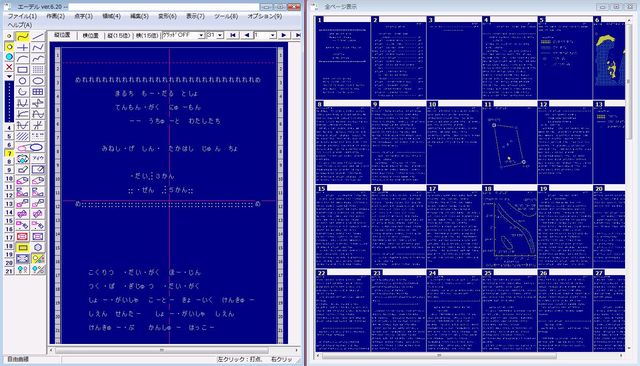640x366 pixels.
Task: Choose the partial arc circle tool
Action: (x=23, y=92)
